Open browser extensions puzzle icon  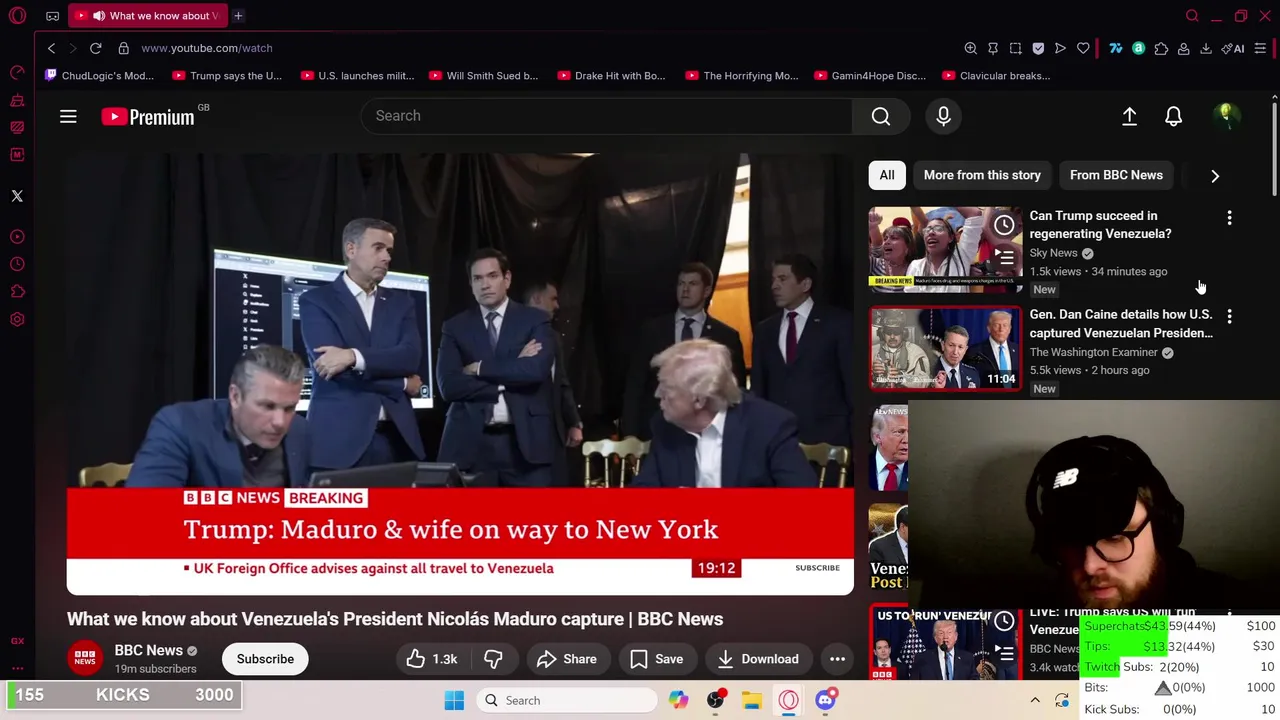pyautogui.click(x=1161, y=48)
